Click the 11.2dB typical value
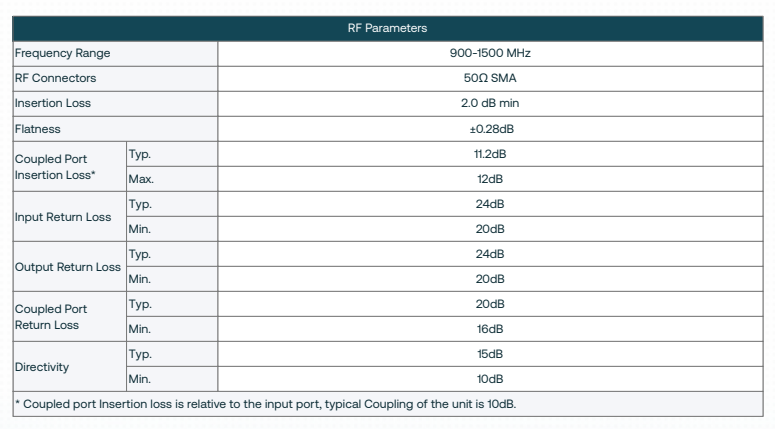The width and height of the screenshot is (775, 429). 490,154
